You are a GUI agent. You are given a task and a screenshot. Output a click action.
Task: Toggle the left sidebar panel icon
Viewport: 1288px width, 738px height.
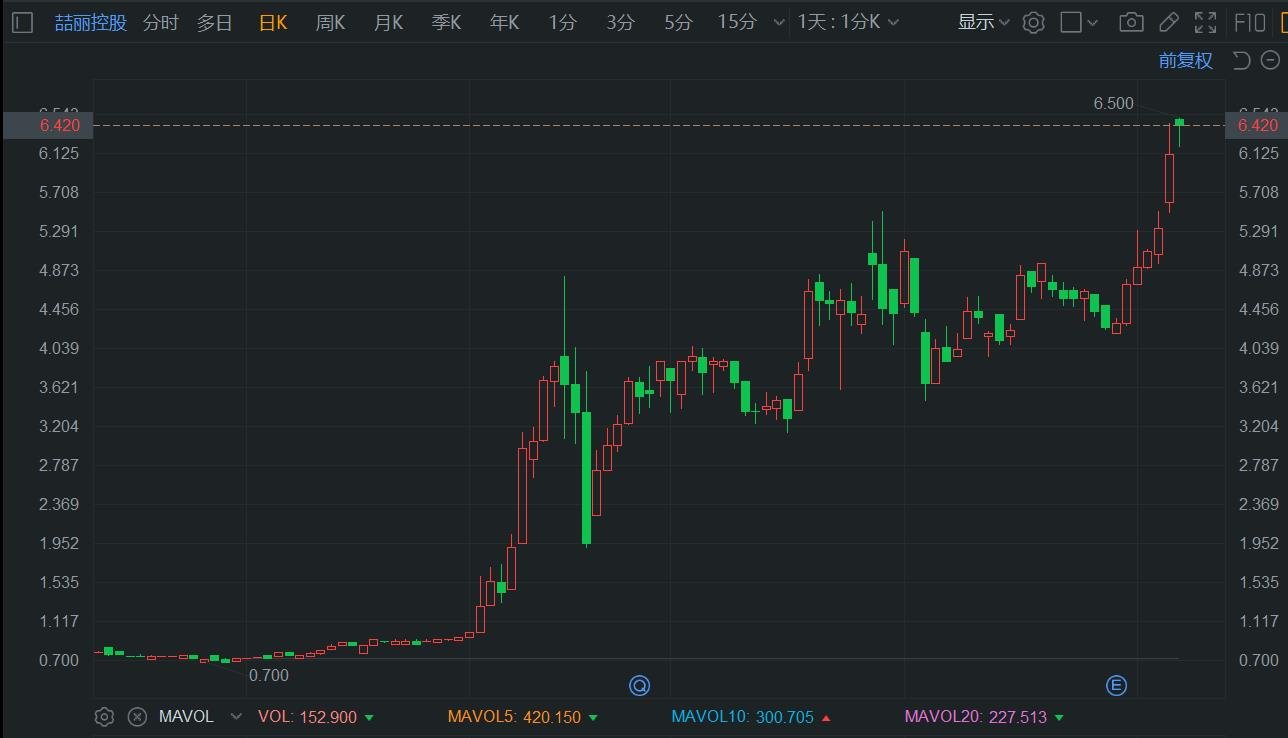pyautogui.click(x=23, y=22)
